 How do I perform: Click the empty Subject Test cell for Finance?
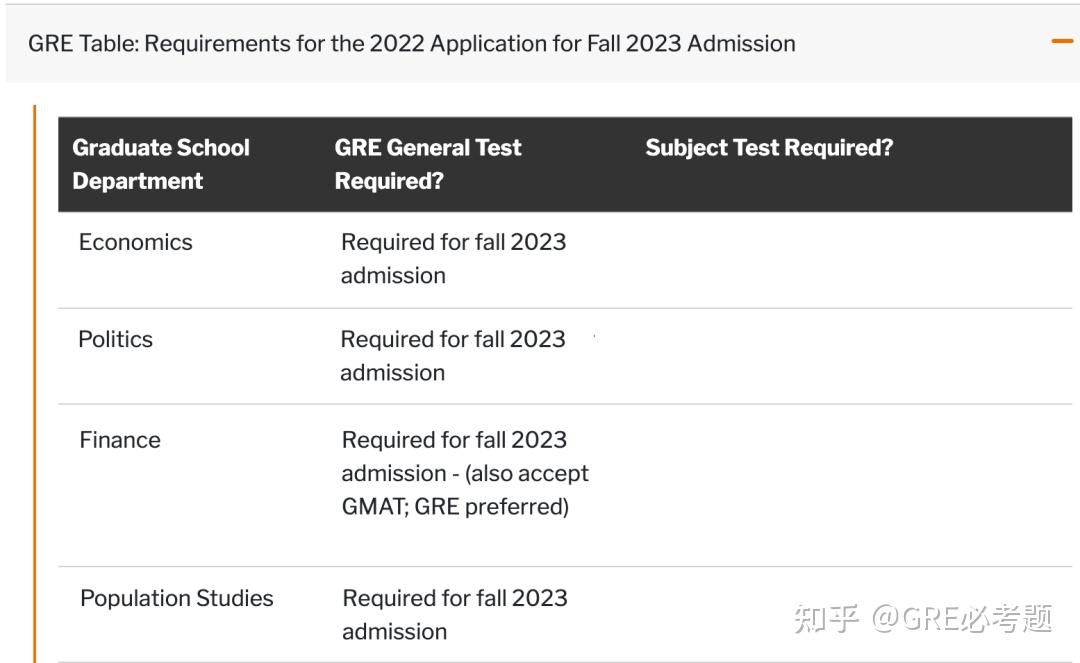800,473
